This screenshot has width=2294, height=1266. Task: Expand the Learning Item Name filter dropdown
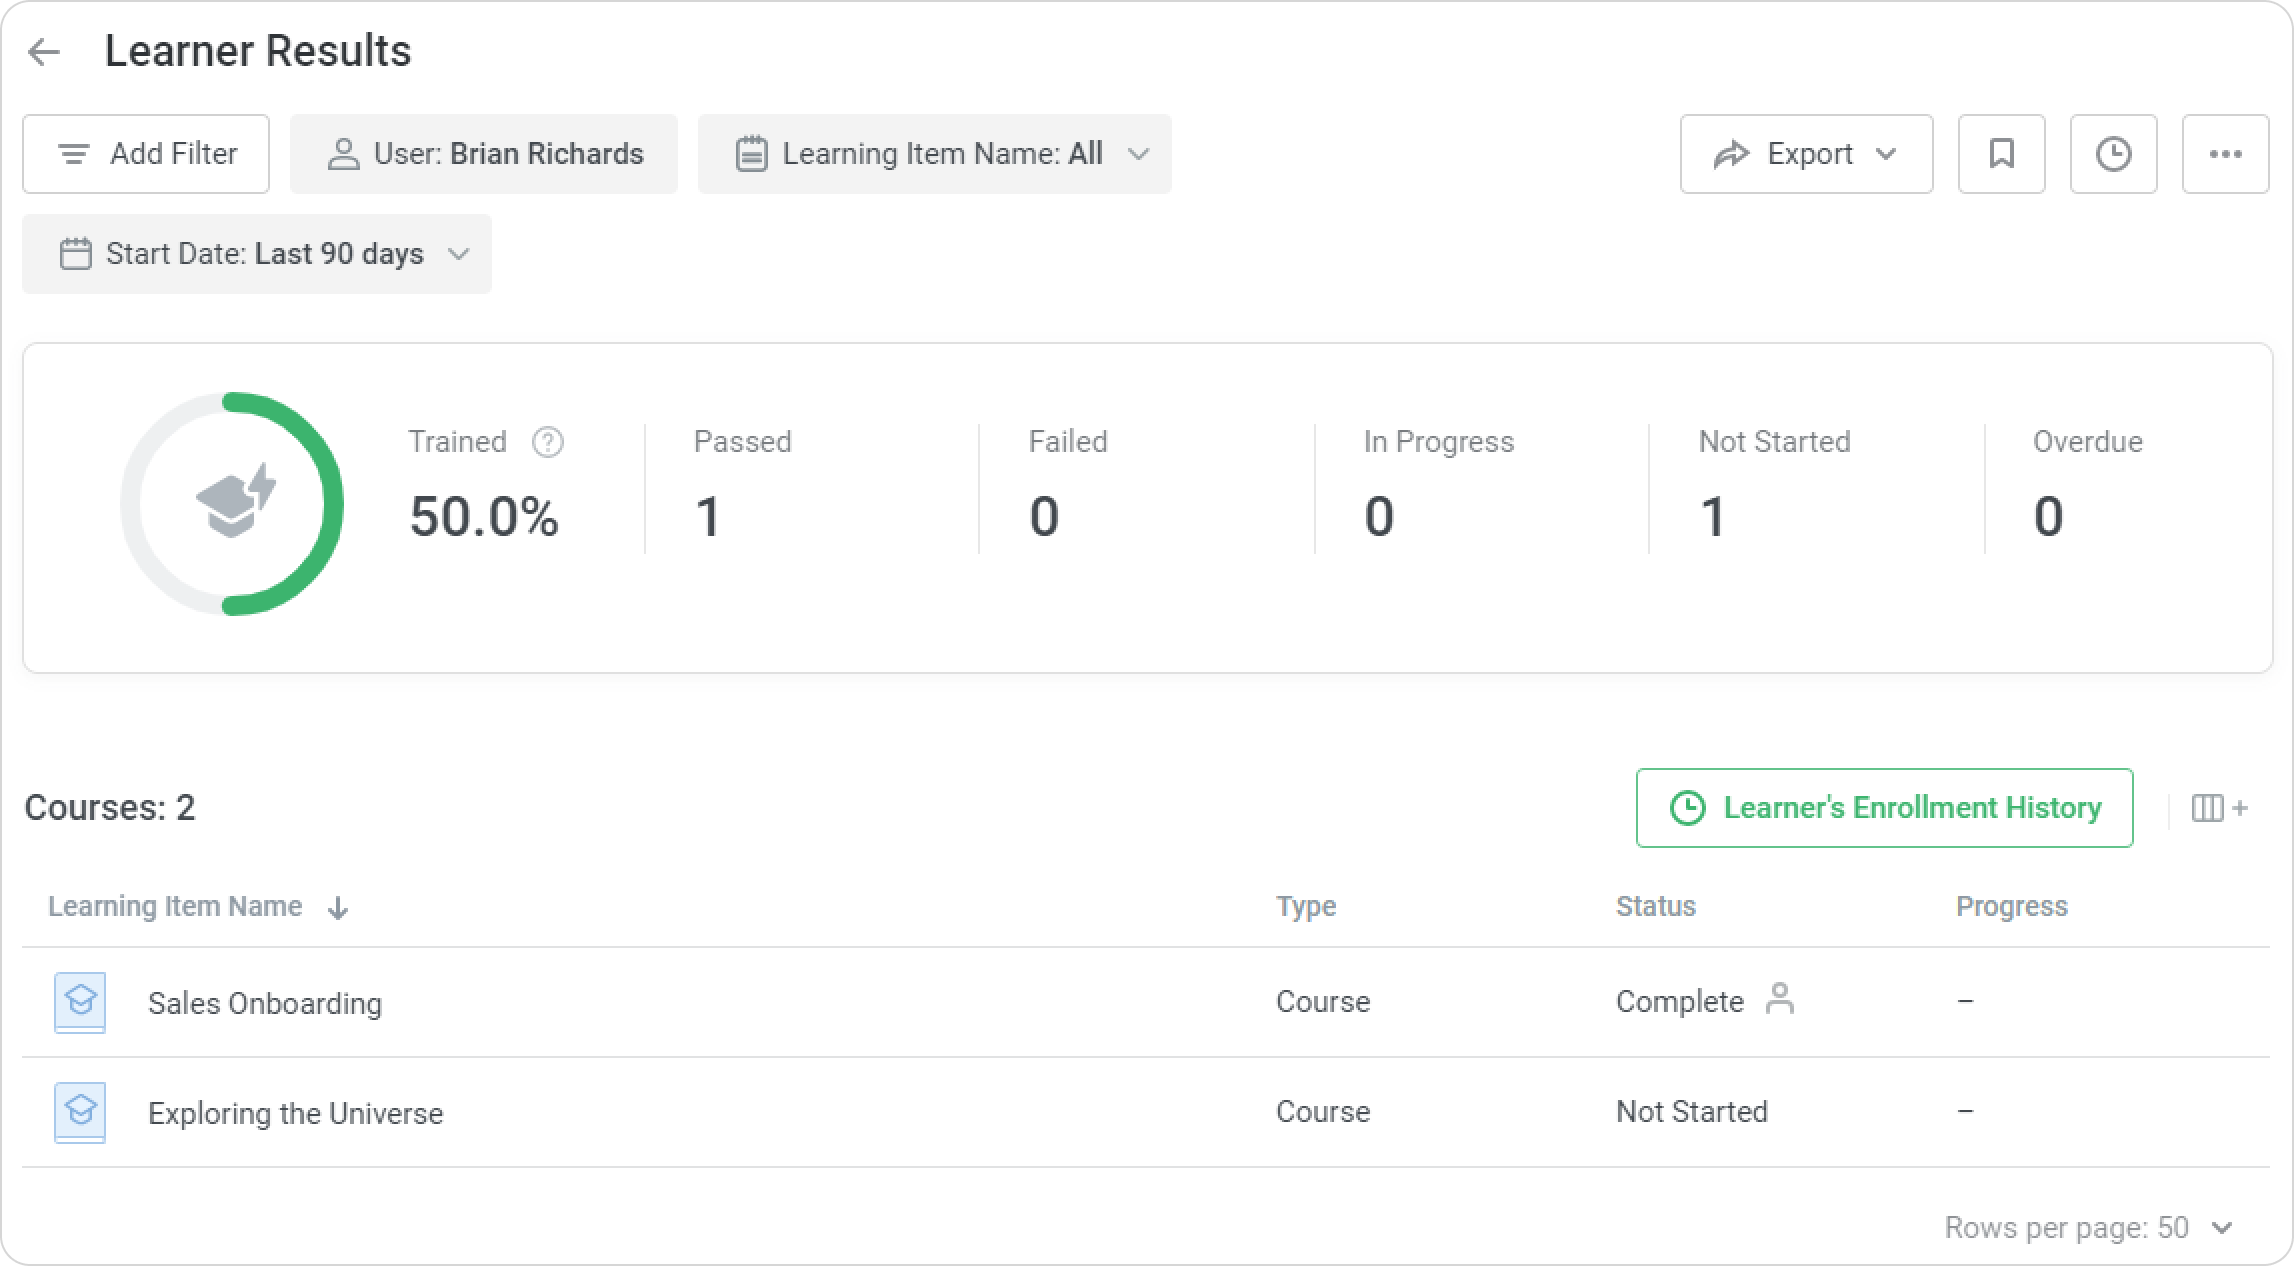pos(934,154)
